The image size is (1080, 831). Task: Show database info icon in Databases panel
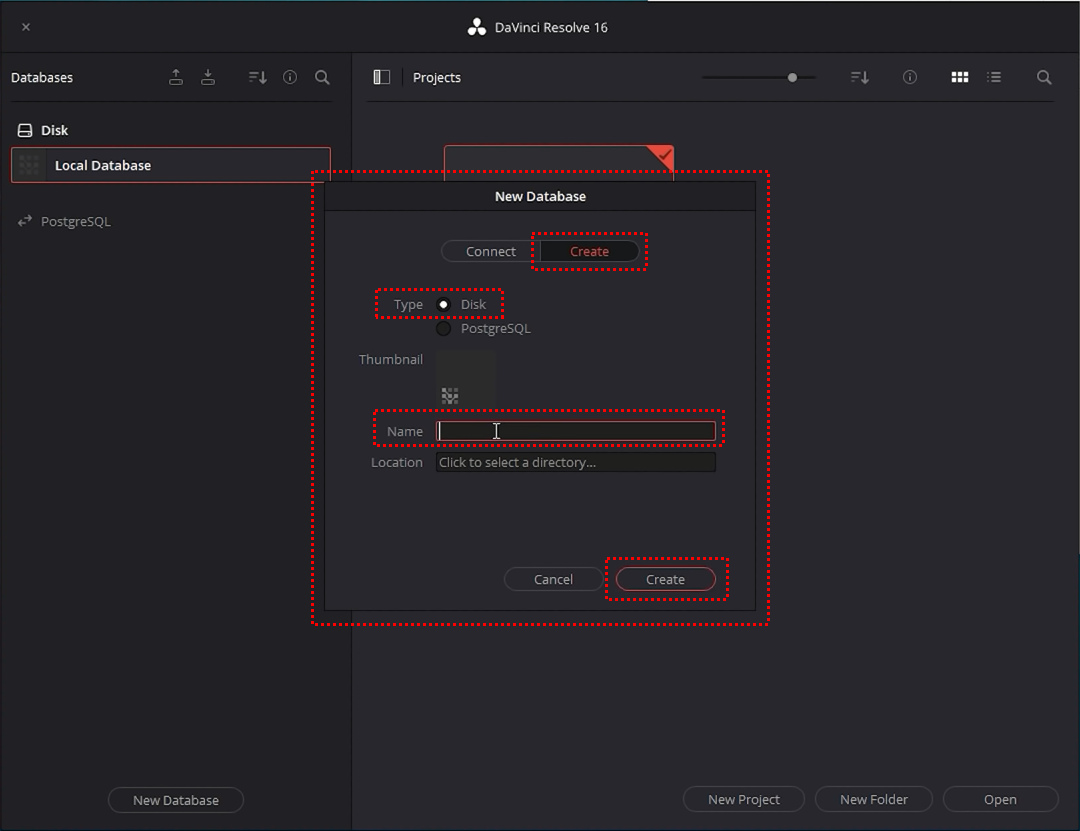point(290,77)
